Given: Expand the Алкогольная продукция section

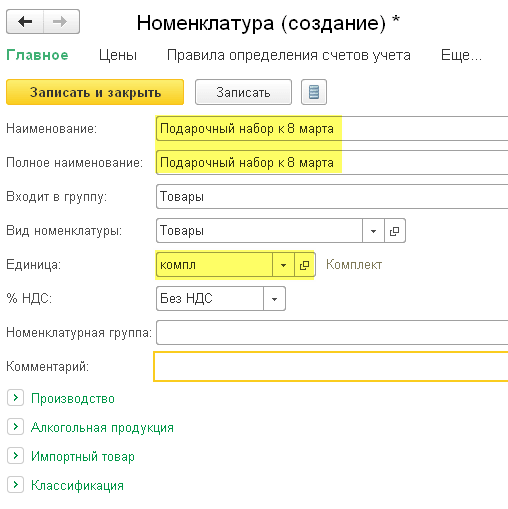Looking at the screenshot, I should point(15,427).
